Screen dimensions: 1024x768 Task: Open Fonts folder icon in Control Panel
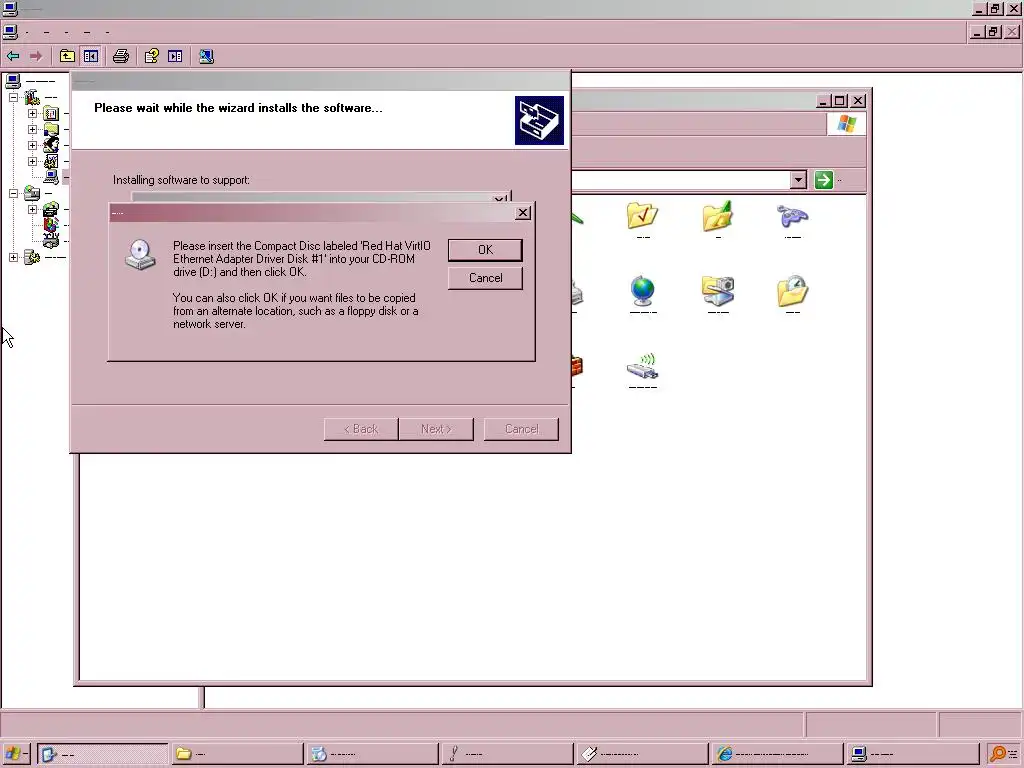[x=718, y=216]
